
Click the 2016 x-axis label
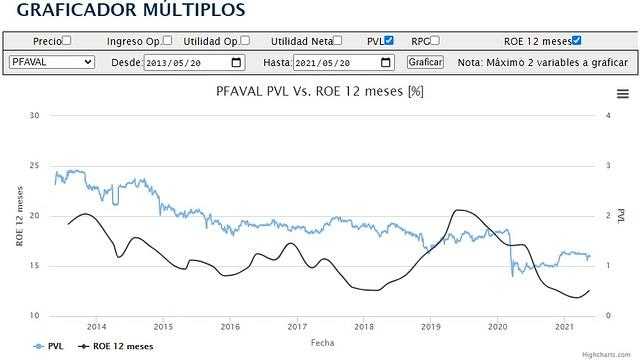click(230, 327)
